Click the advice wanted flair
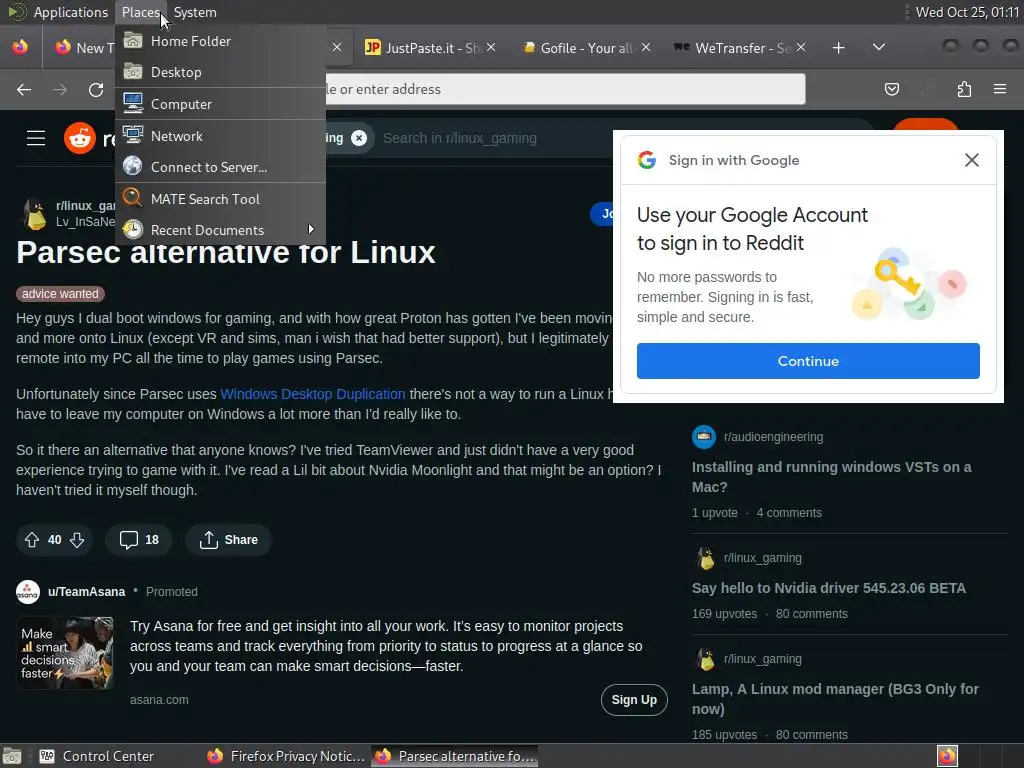This screenshot has width=1024, height=768. (x=60, y=294)
